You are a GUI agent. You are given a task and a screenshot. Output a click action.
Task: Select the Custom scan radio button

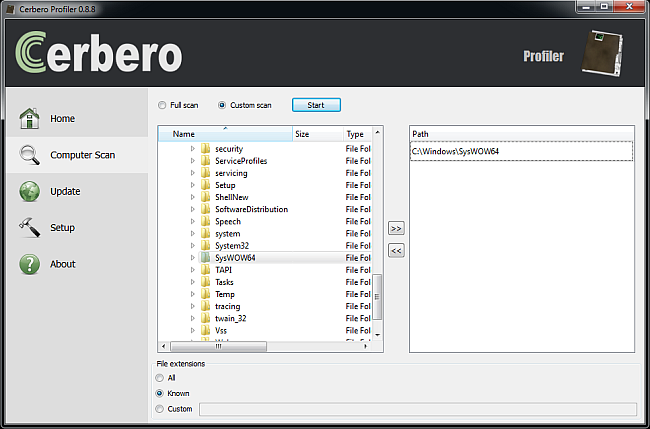click(x=222, y=105)
